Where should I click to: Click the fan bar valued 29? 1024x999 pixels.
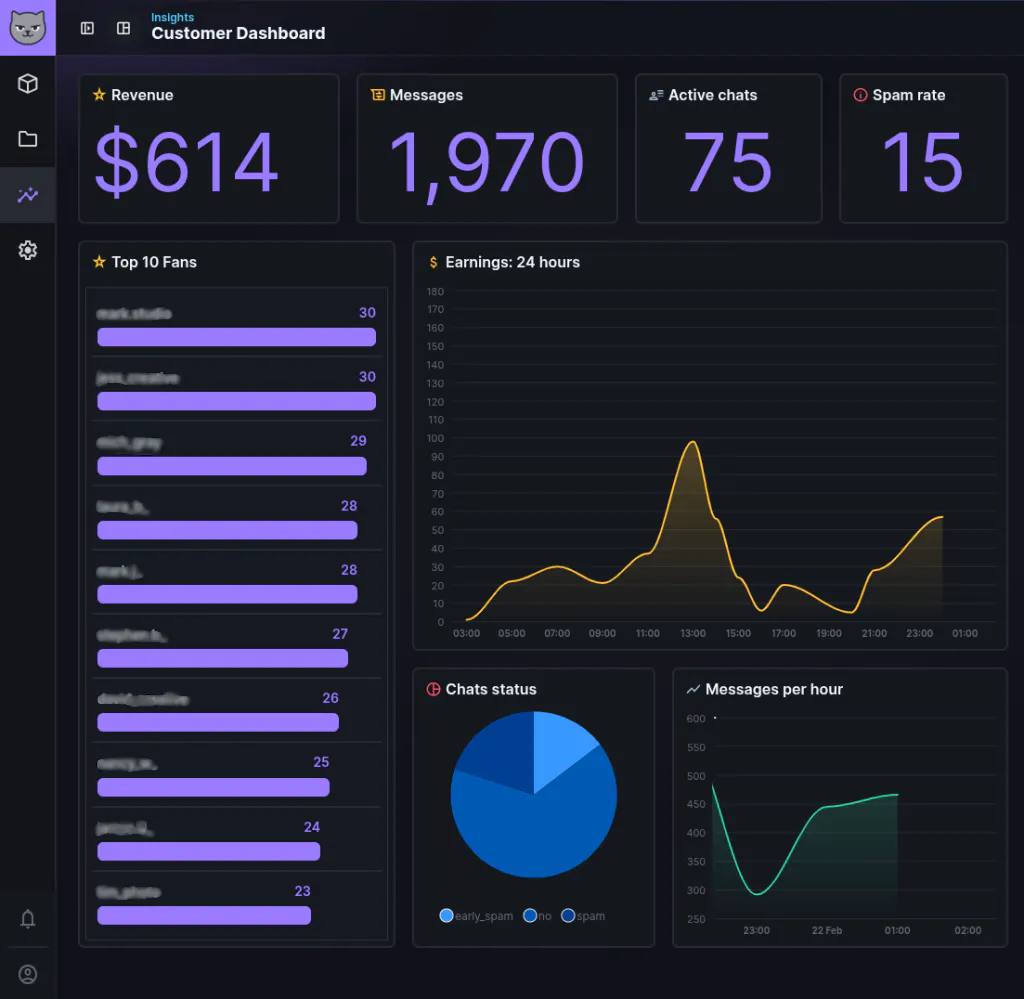tap(232, 466)
